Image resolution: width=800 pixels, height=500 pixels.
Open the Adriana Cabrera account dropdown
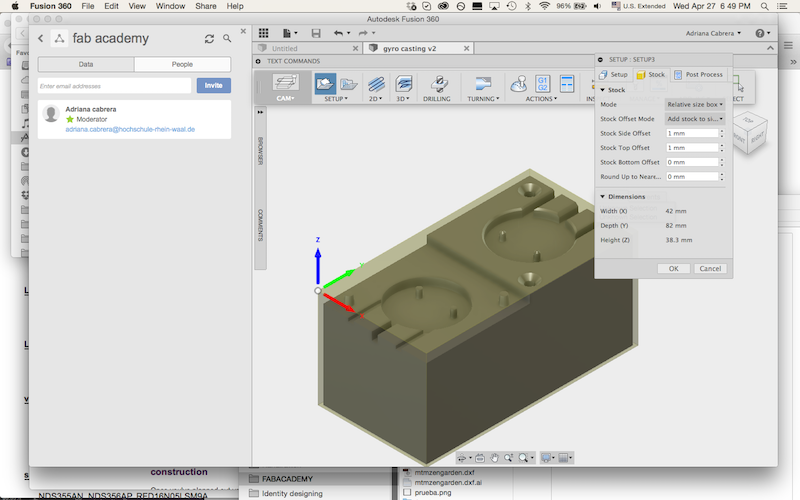point(713,33)
